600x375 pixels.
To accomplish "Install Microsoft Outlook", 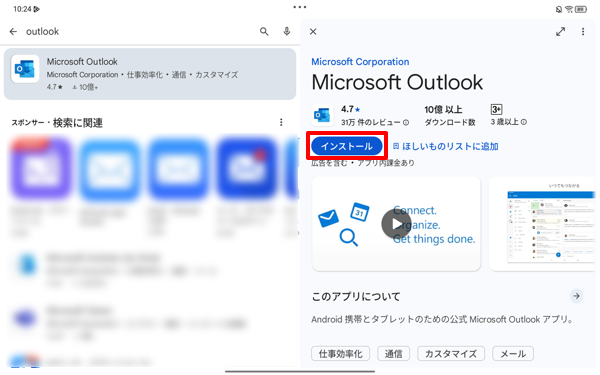I will pyautogui.click(x=347, y=146).
